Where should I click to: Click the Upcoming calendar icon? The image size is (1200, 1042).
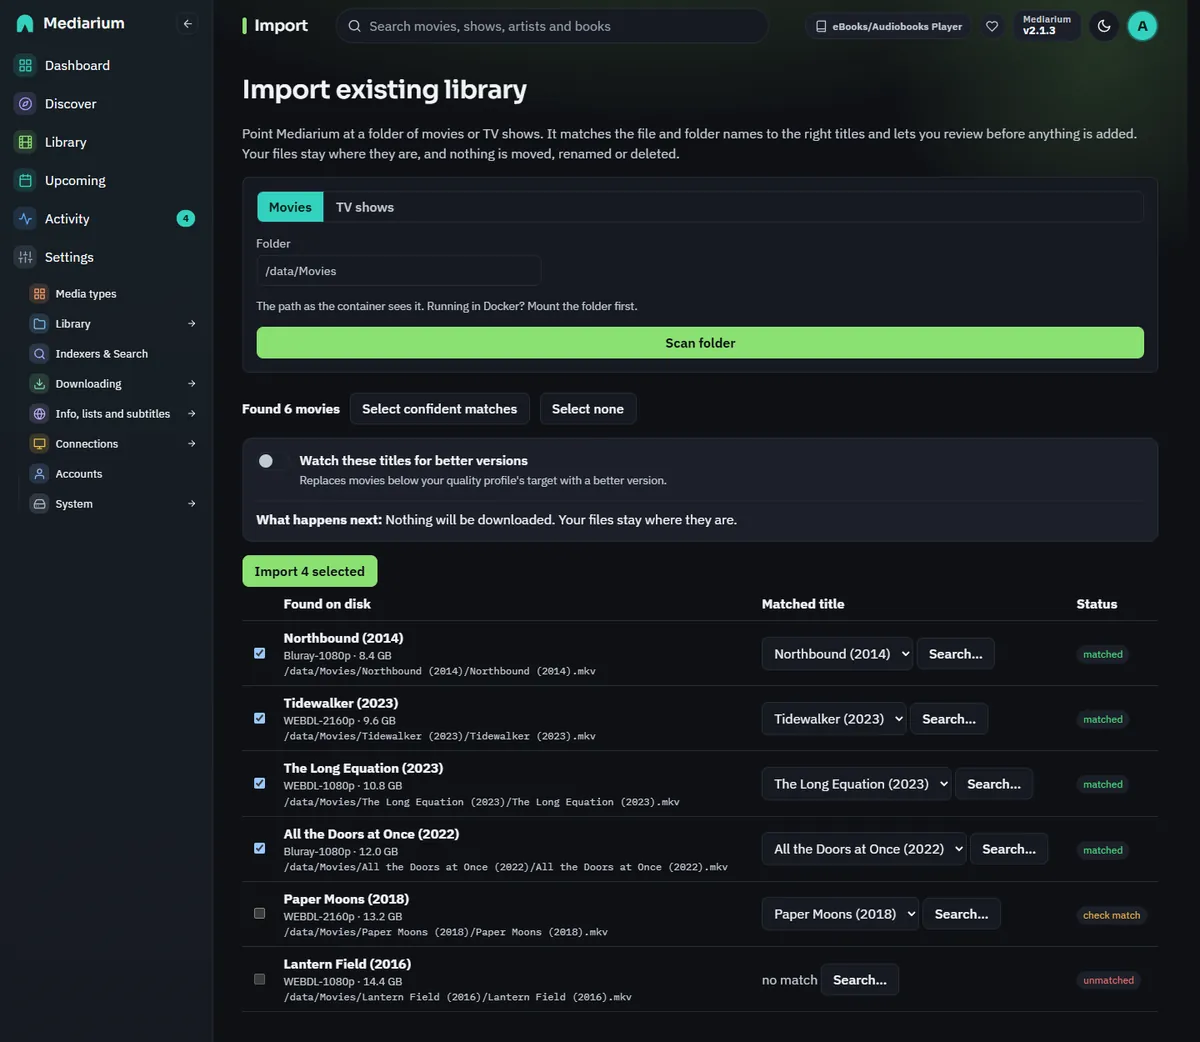click(25, 180)
